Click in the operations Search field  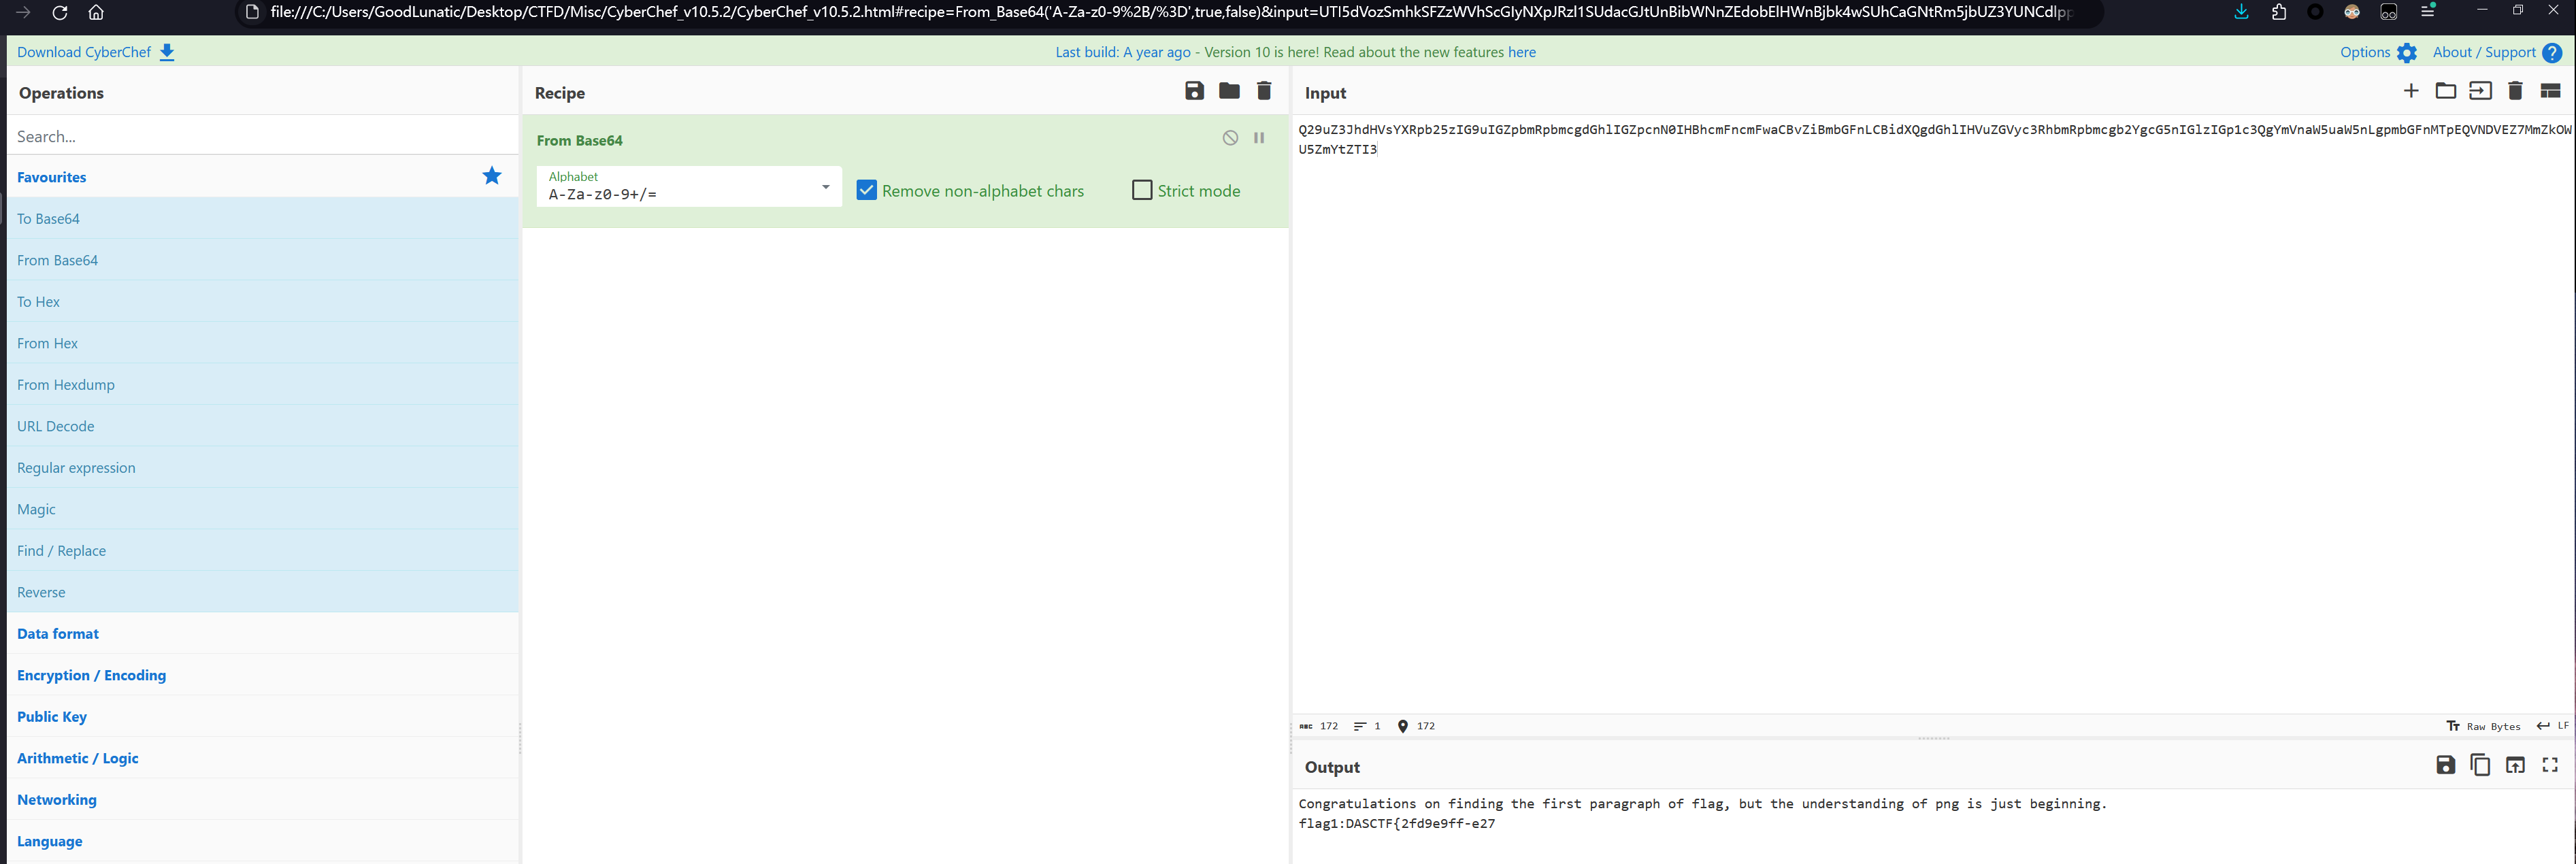click(x=263, y=136)
